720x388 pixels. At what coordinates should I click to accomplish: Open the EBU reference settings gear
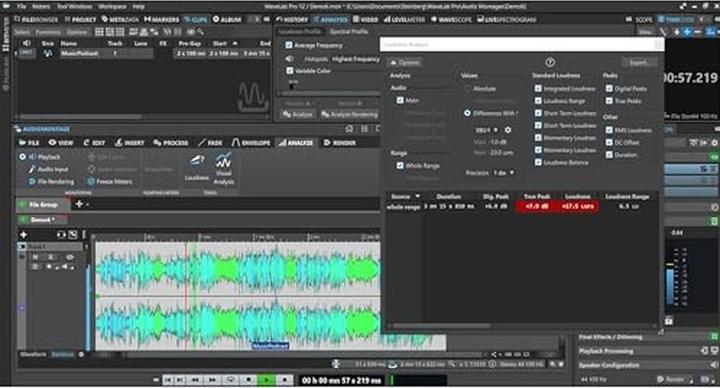click(x=508, y=130)
